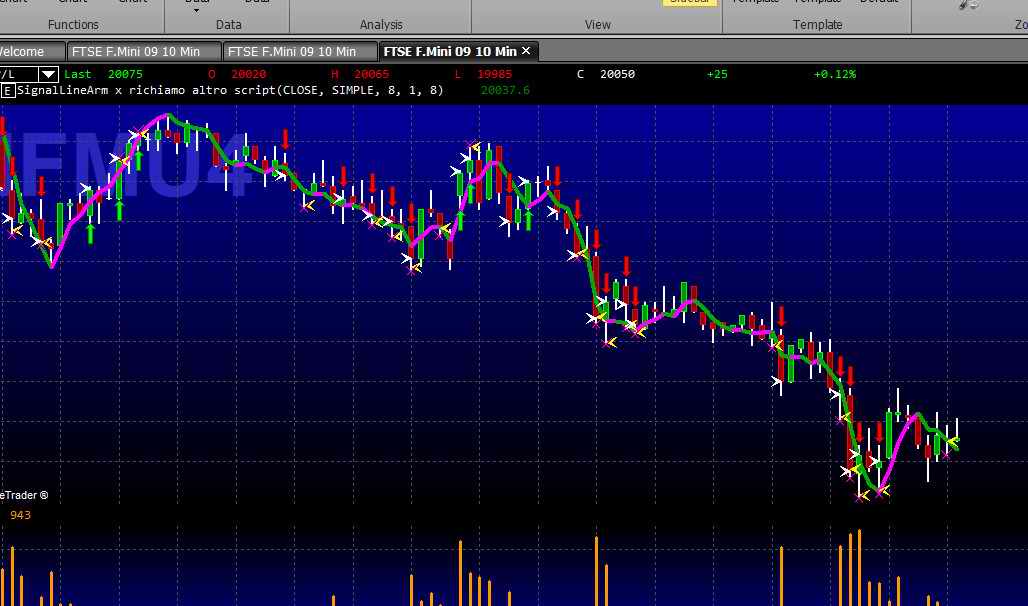The image size is (1028, 606).
Task: Switch to the Welcome tab
Action: (31, 51)
